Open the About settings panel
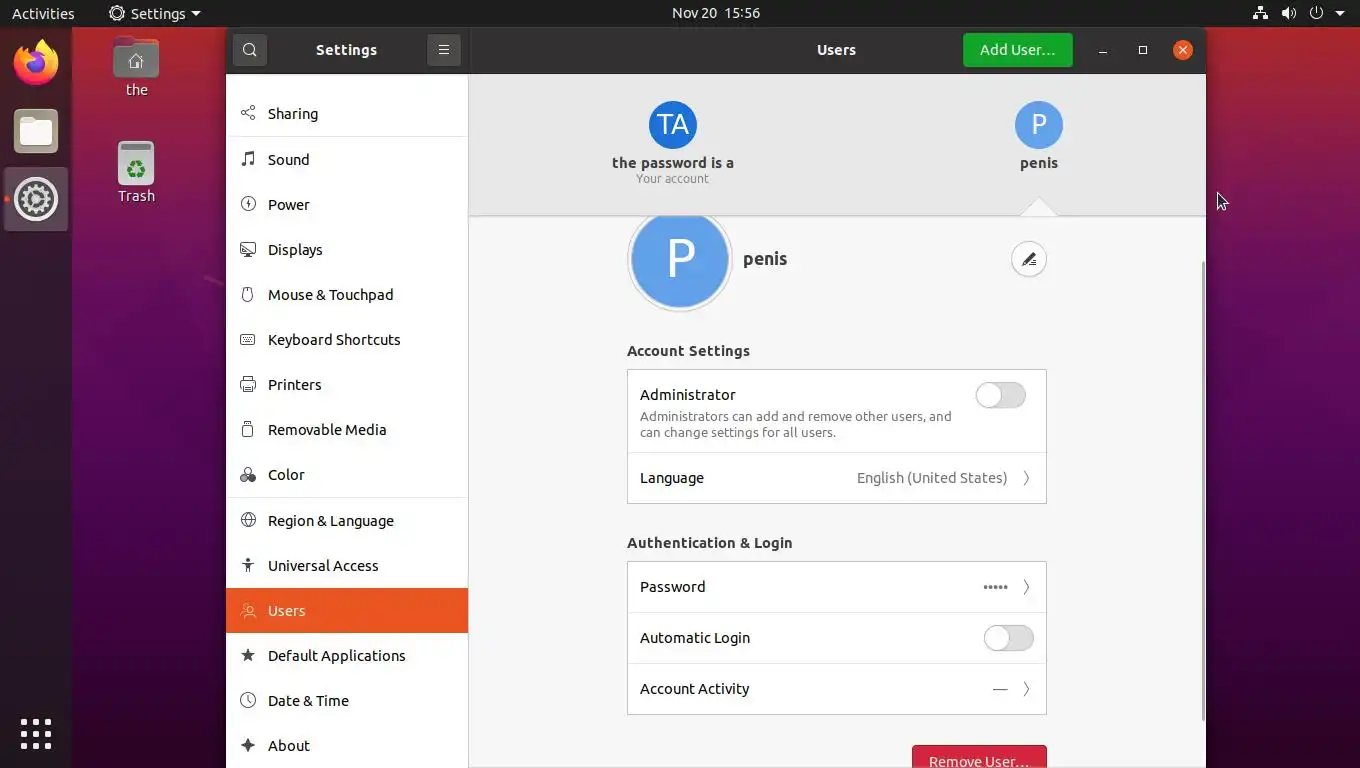 [347, 745]
